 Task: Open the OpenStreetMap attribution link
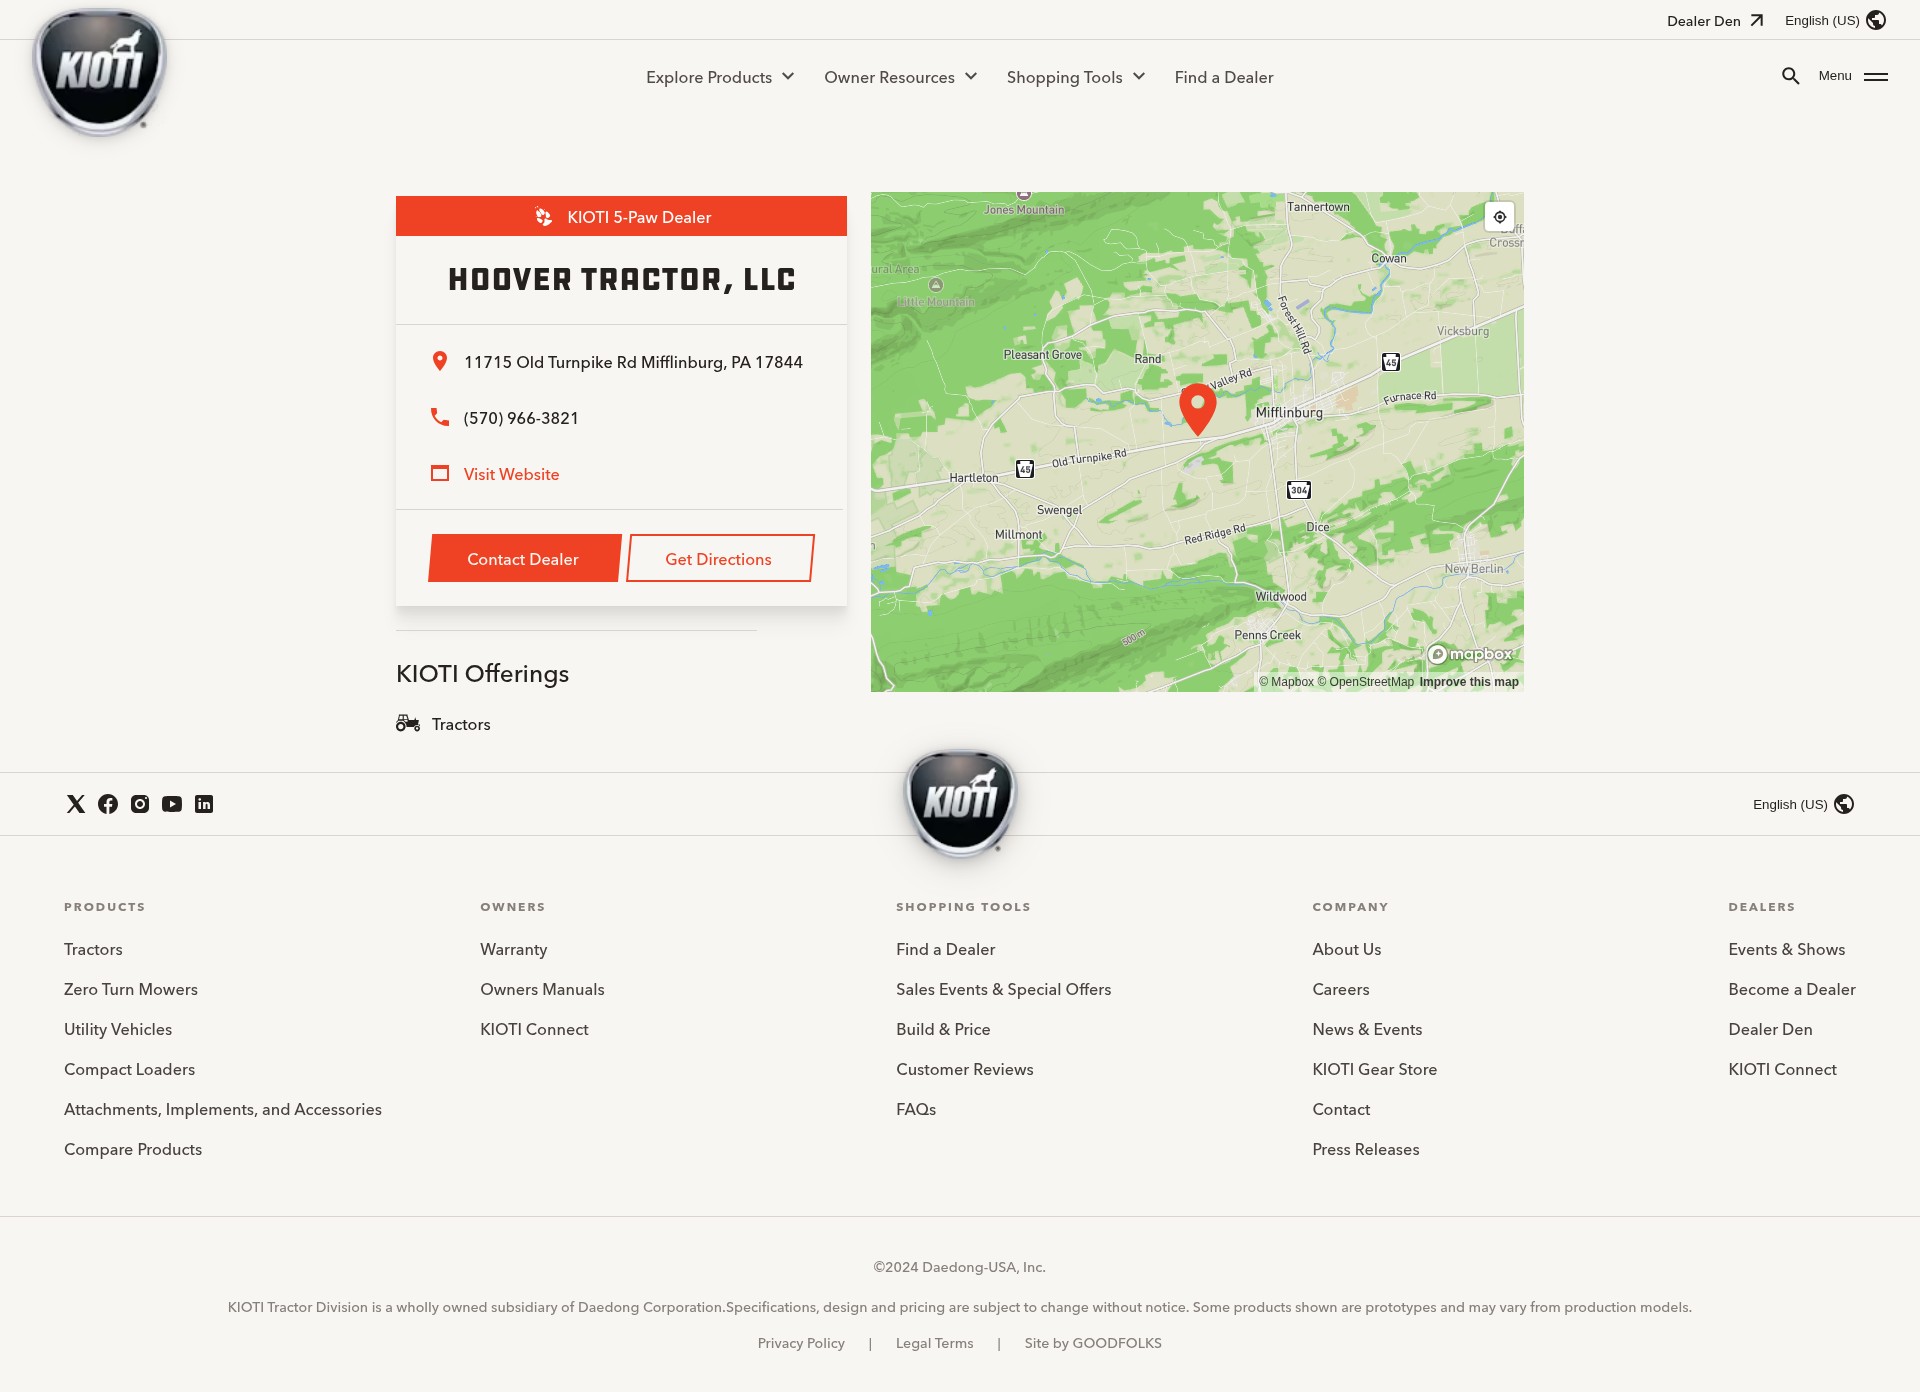coord(1366,682)
